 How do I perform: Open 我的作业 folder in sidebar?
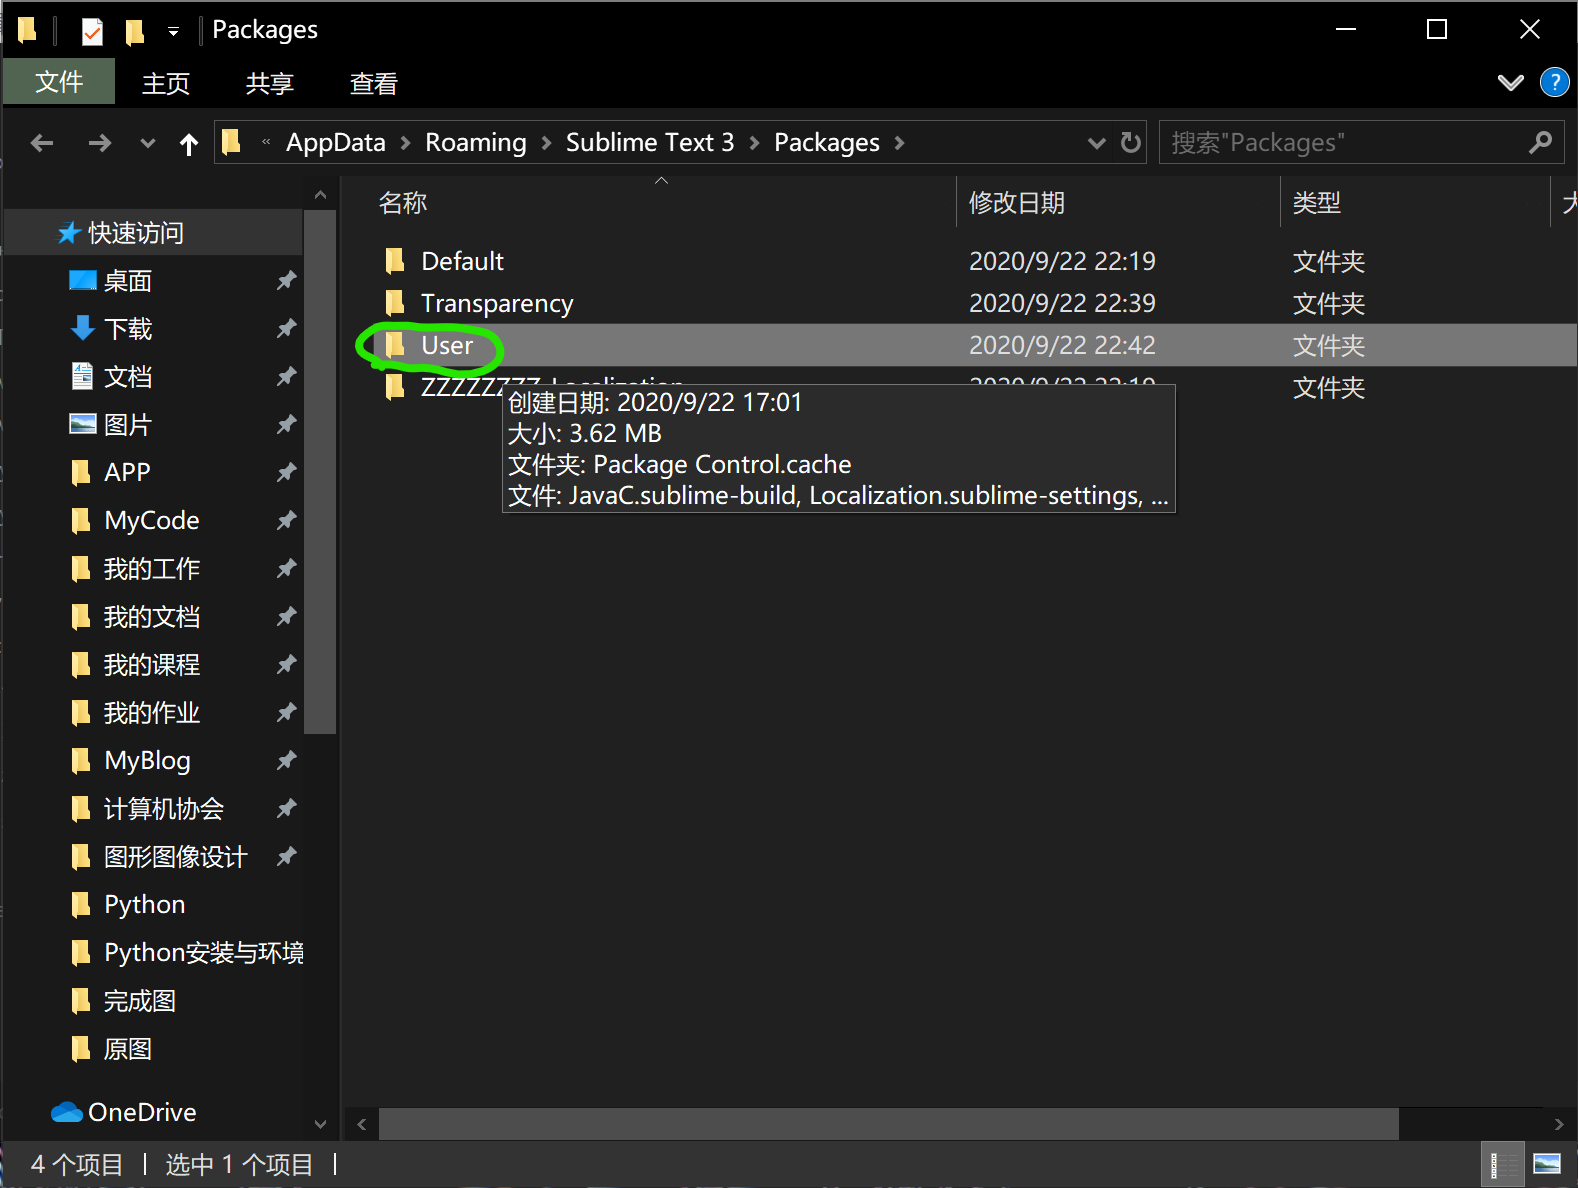click(152, 713)
